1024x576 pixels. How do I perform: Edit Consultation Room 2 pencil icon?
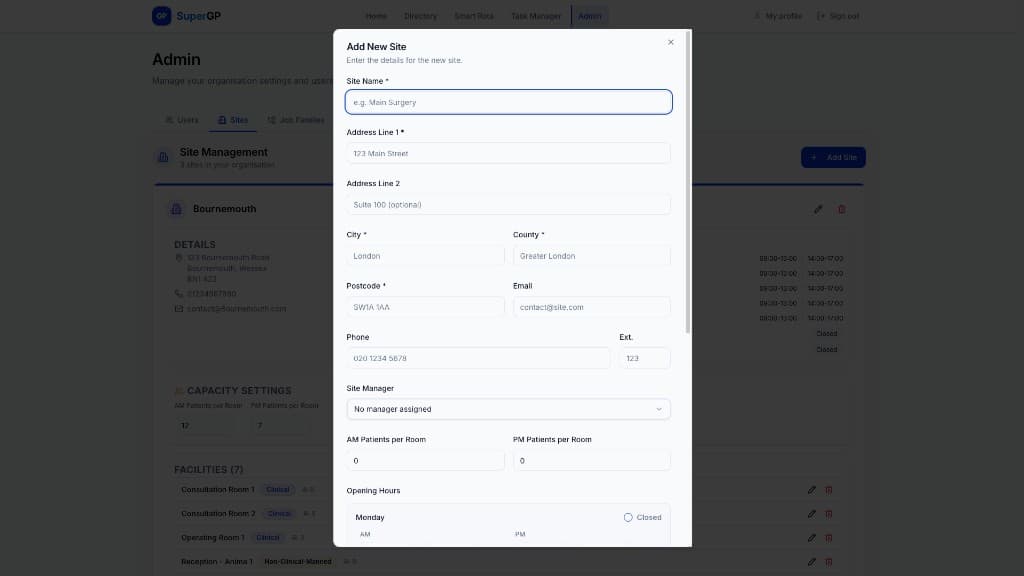[812, 514]
